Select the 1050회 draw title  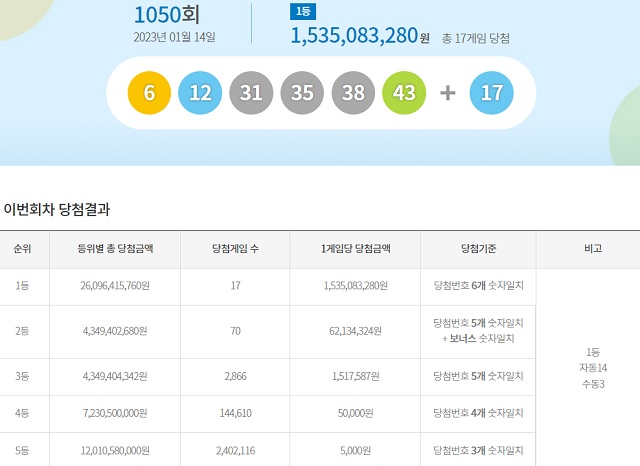[x=167, y=15]
